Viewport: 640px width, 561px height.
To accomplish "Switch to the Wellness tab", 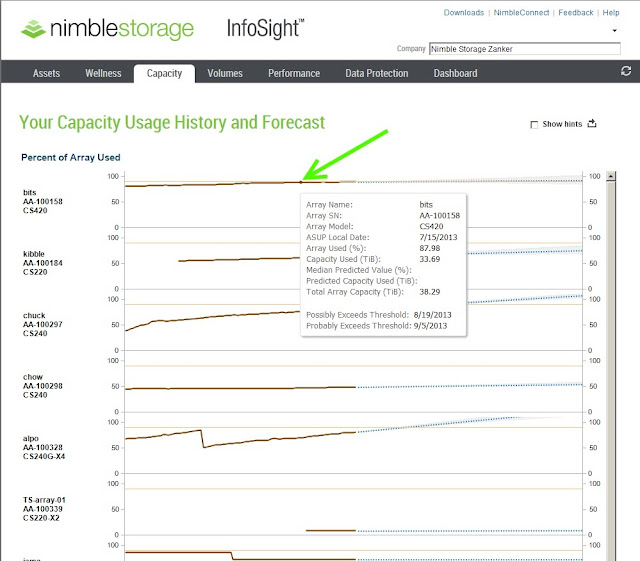I will click(x=103, y=73).
